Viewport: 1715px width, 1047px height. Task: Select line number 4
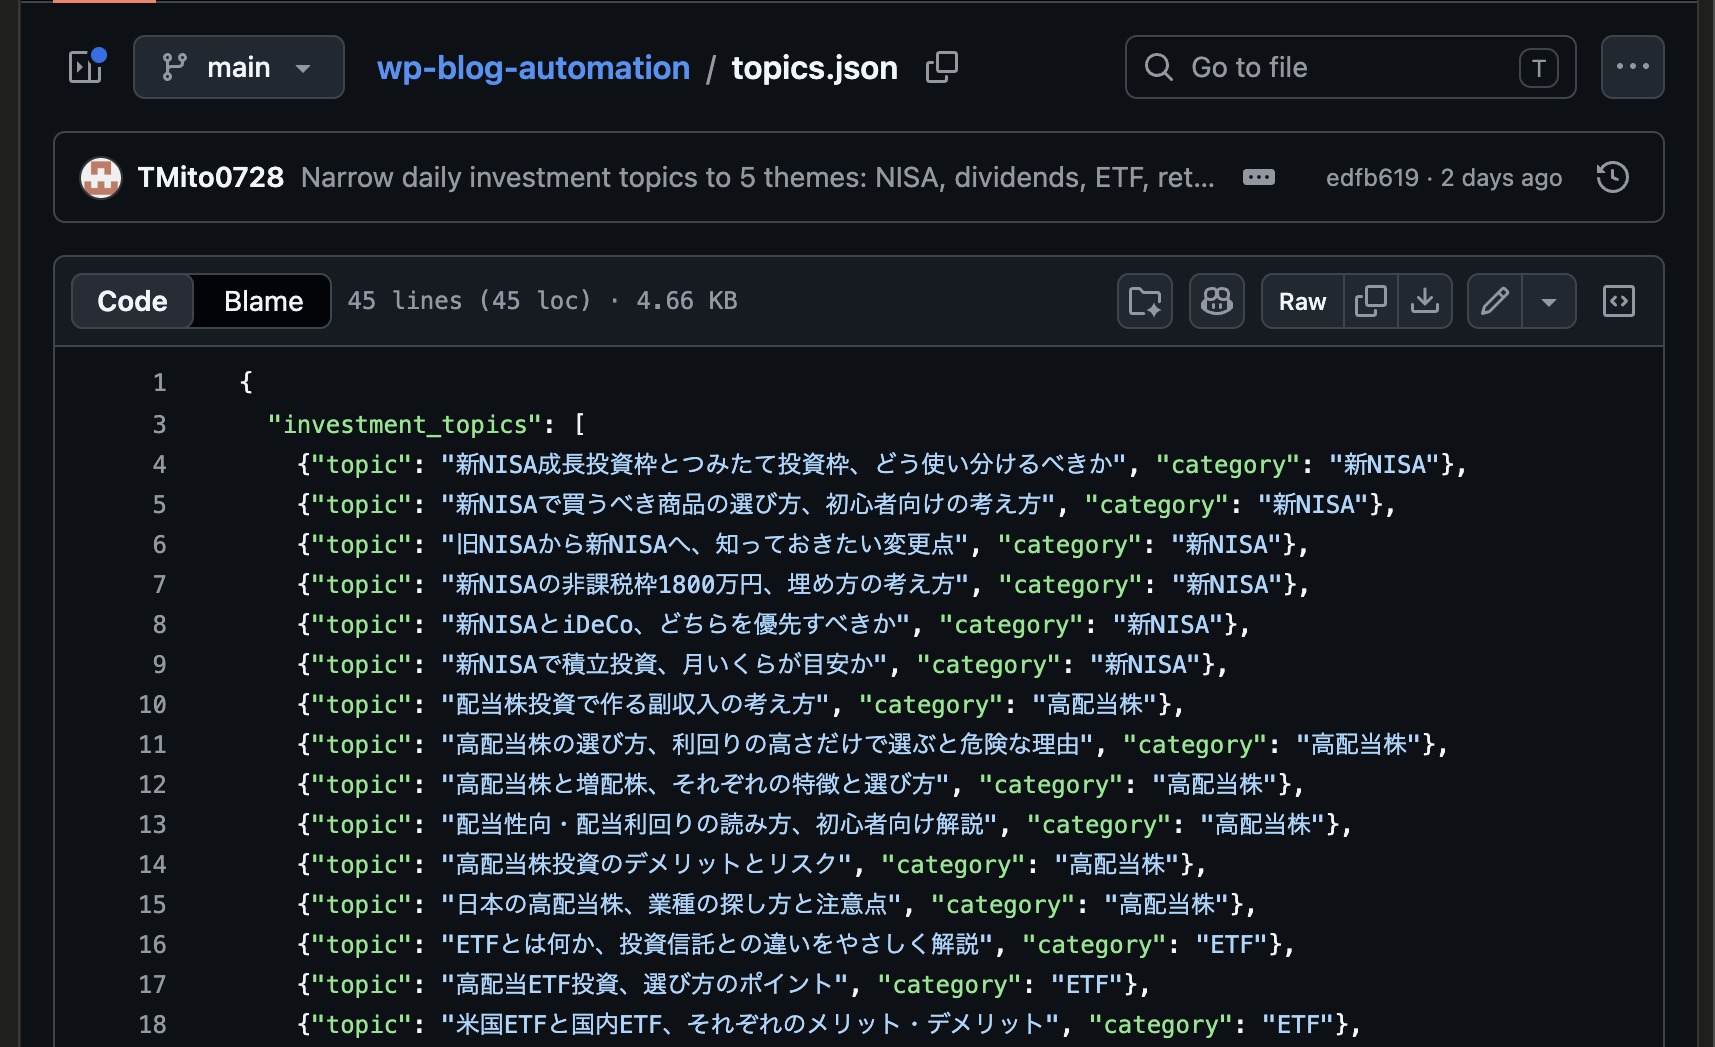click(159, 464)
